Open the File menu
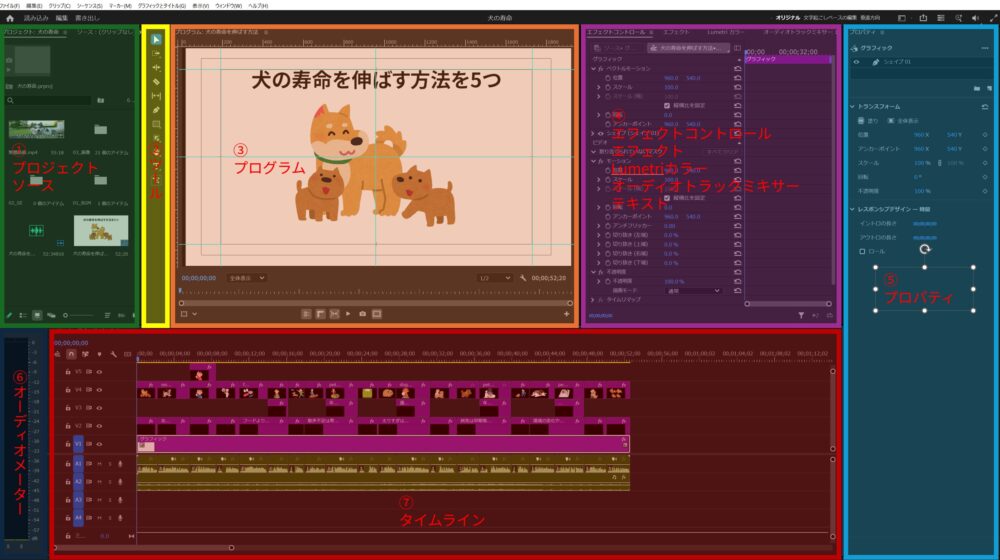Screen dimensions: 1000x560 coord(10,6)
